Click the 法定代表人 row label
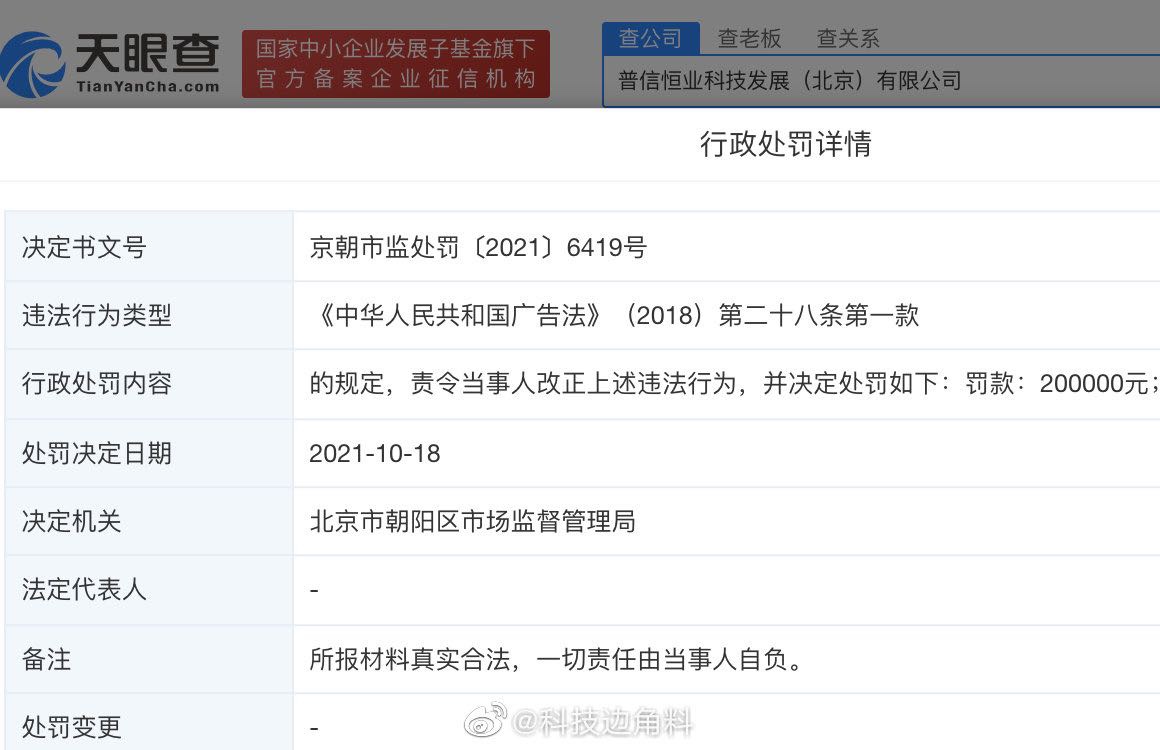The width and height of the screenshot is (1160, 750). pyautogui.click(x=84, y=590)
